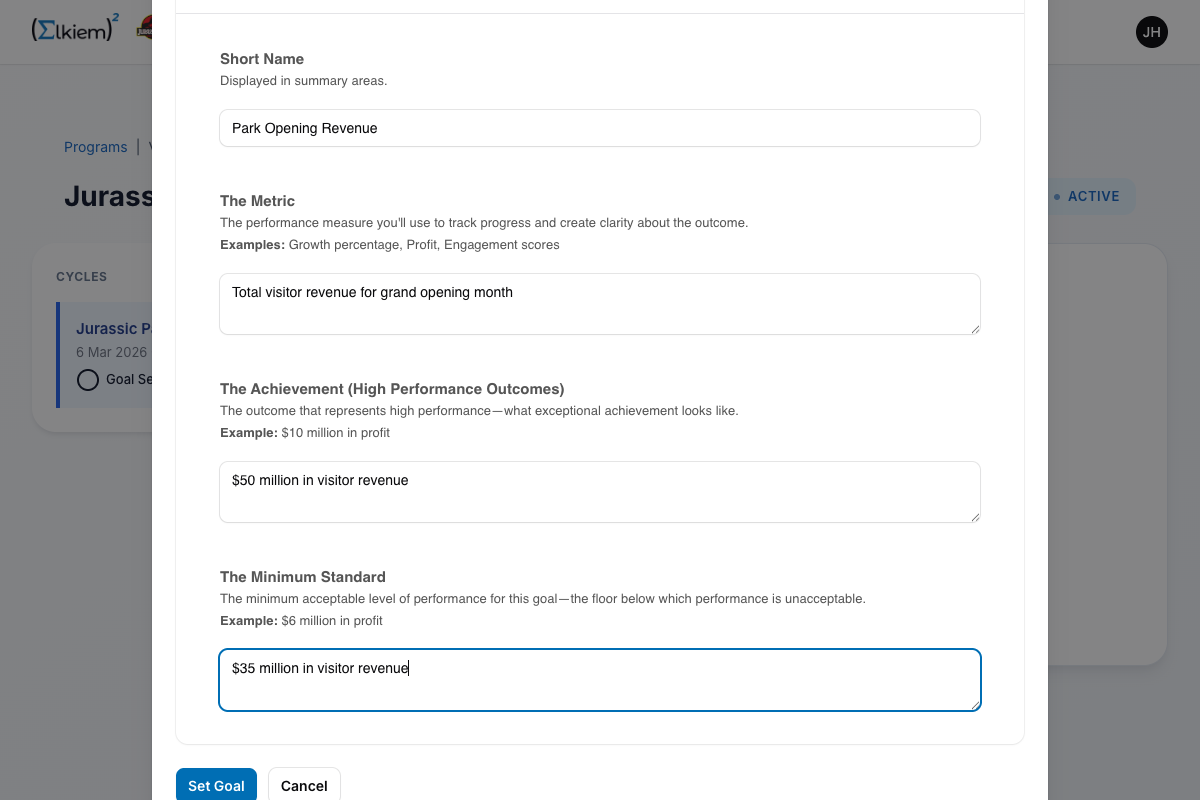Click the Jurassic Park logo icon

pyautogui.click(x=145, y=28)
